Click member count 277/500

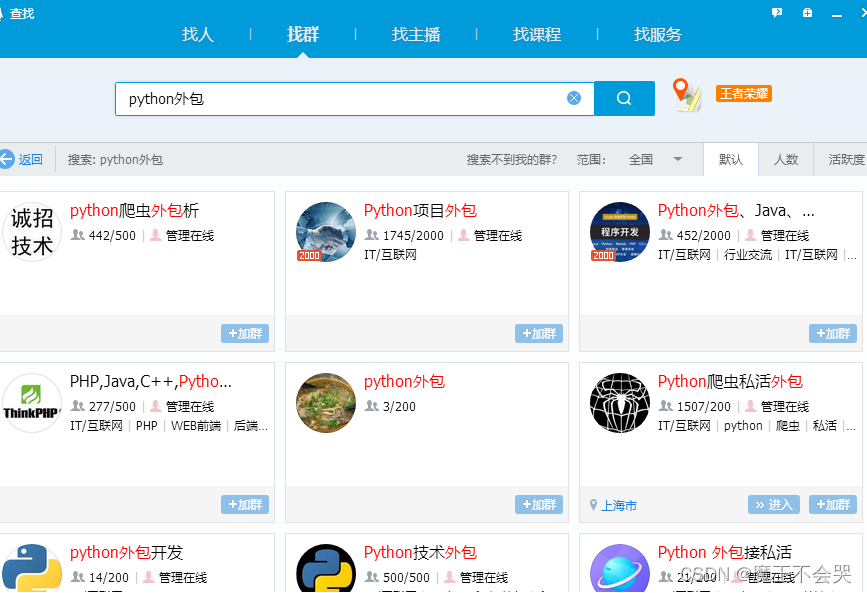tap(112, 407)
